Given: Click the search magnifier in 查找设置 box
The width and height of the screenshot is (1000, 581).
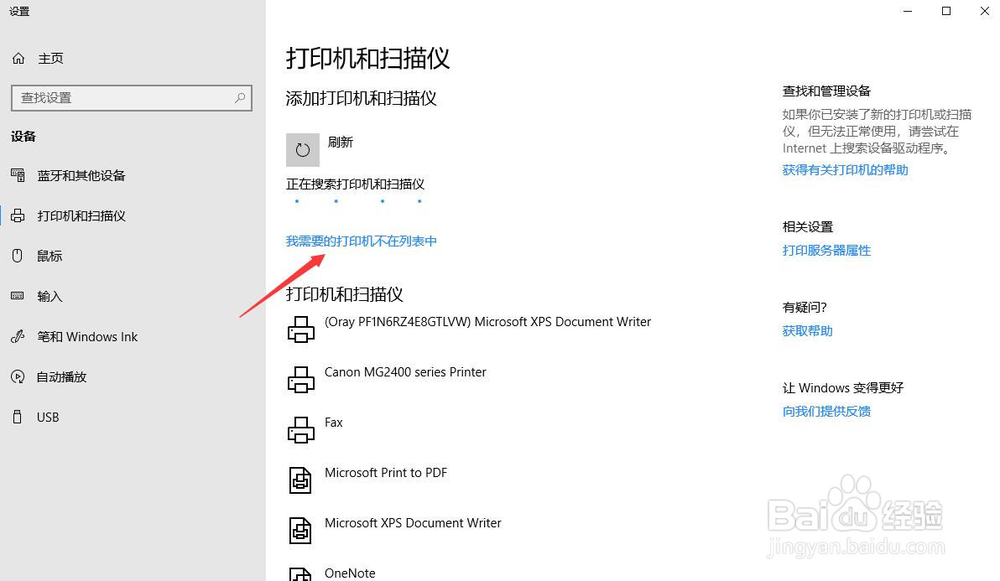Looking at the screenshot, I should pos(240,98).
